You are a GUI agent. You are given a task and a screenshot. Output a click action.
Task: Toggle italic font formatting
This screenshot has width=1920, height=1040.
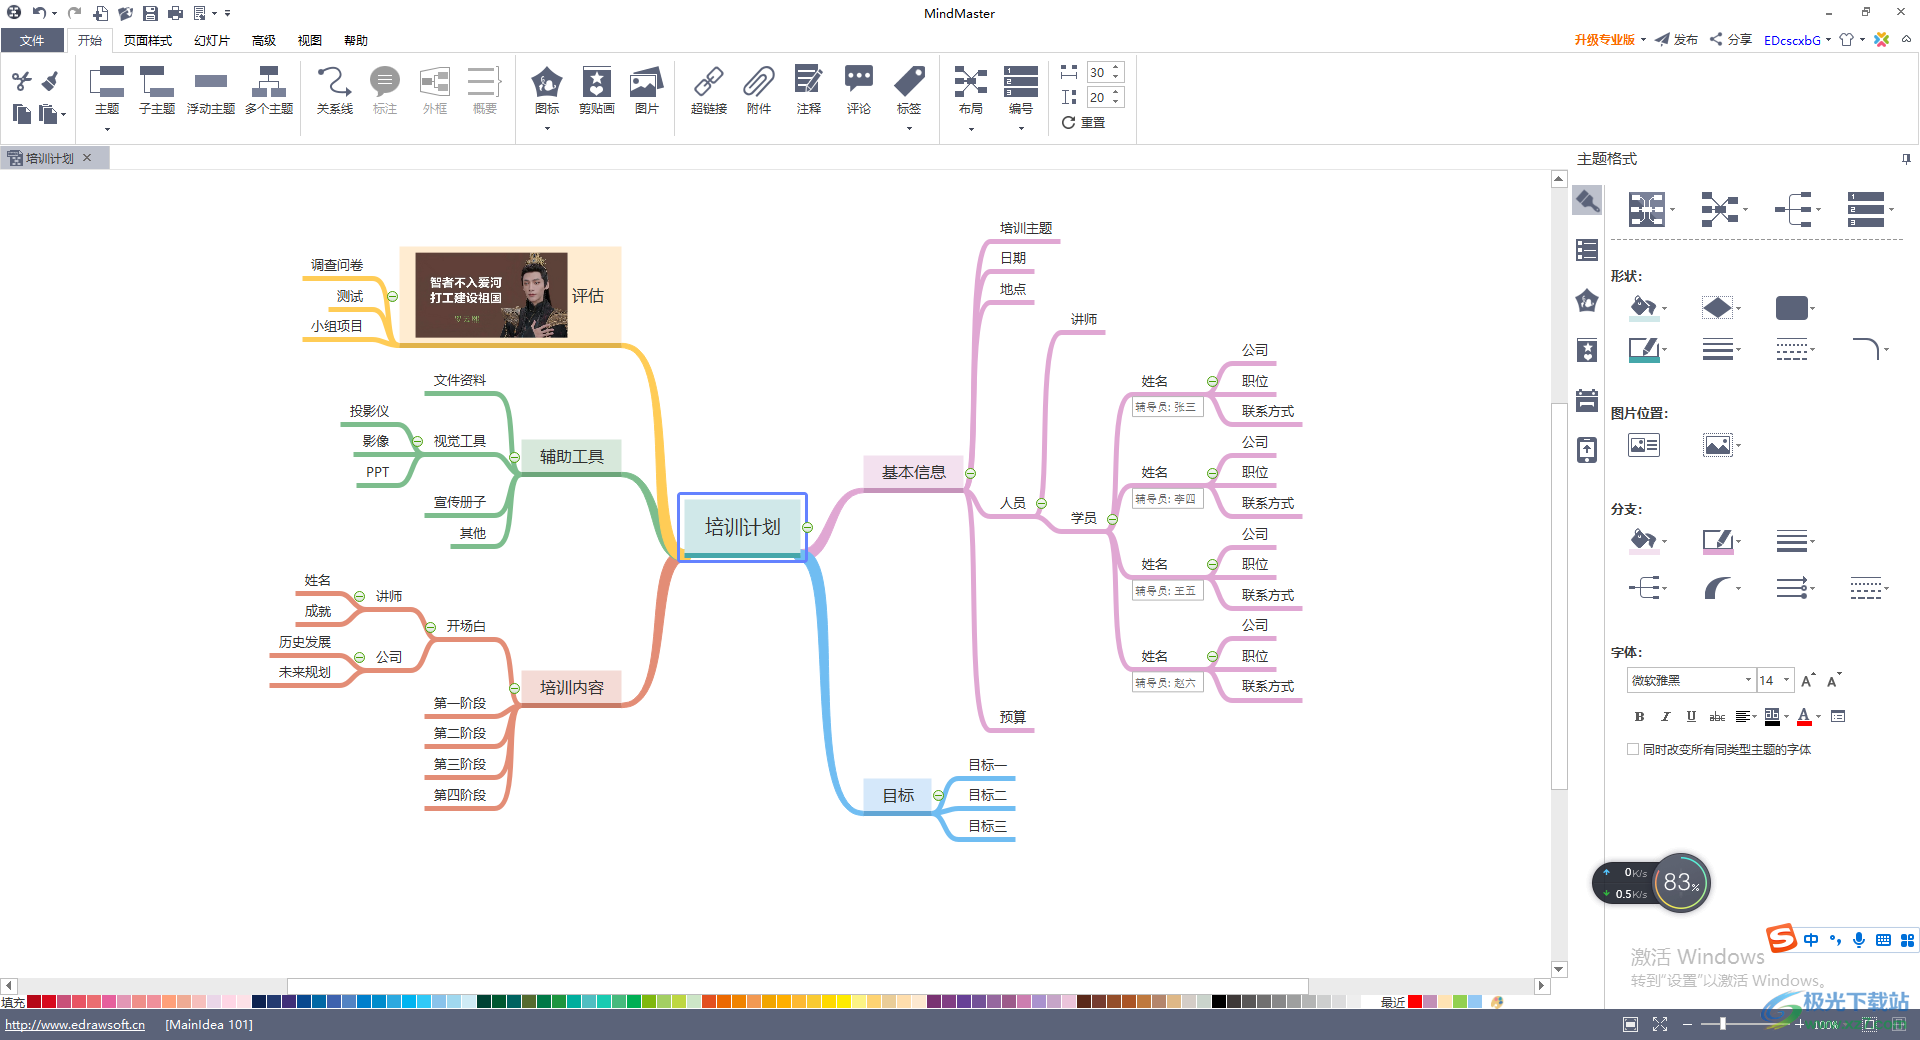tap(1665, 716)
